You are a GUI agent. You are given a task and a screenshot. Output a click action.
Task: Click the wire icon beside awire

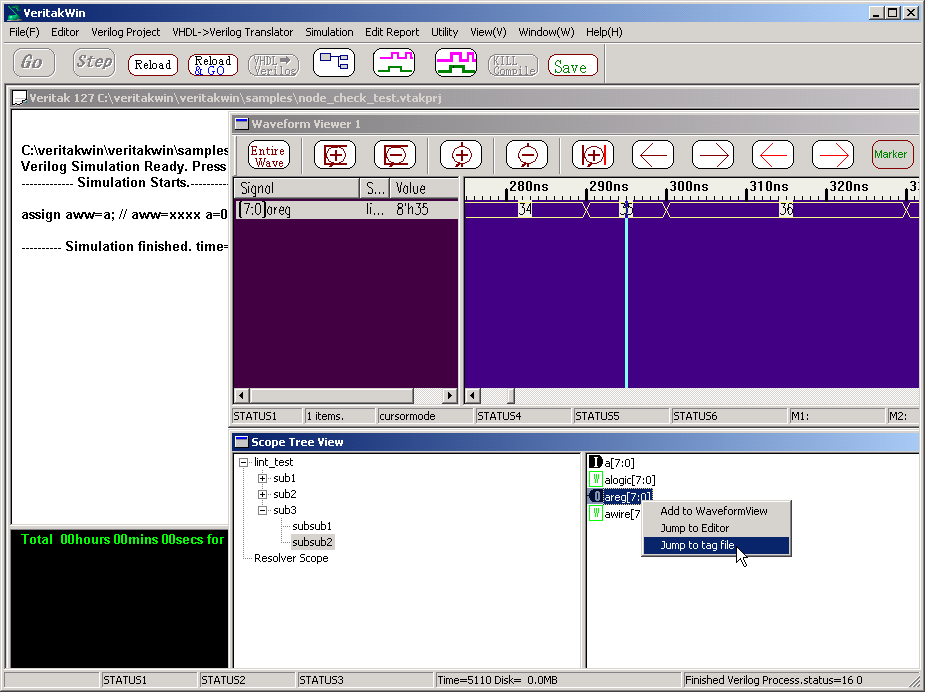pyautogui.click(x=596, y=513)
